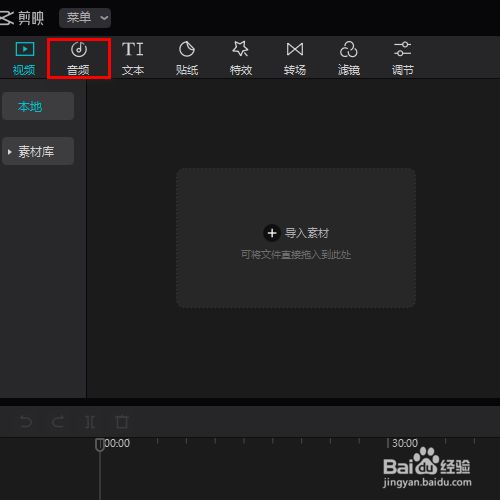
Task: Switch to the 音频 (Audio) tab
Action: [79, 58]
